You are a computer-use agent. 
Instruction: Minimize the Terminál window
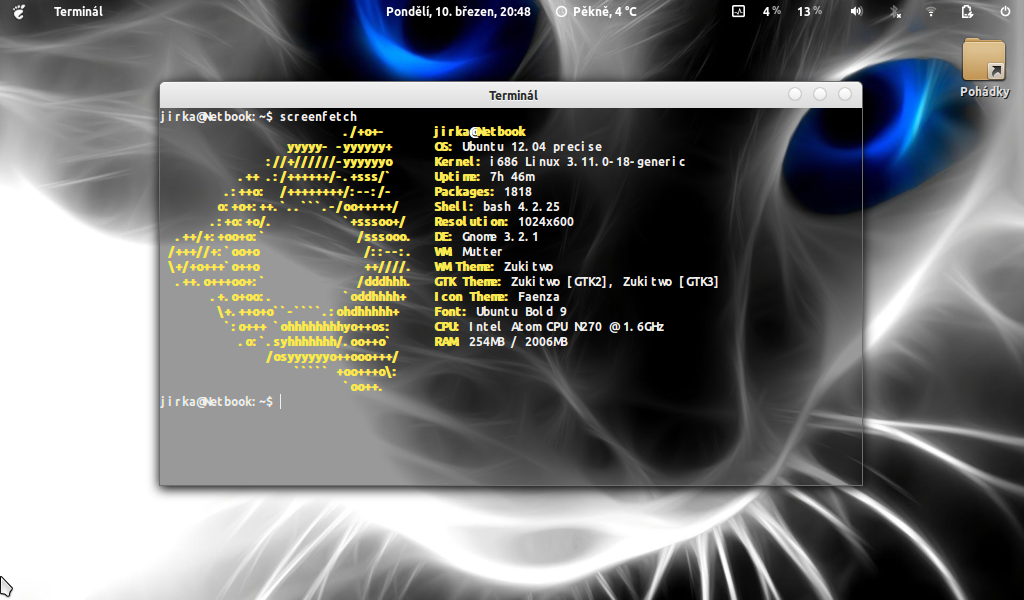(x=795, y=95)
